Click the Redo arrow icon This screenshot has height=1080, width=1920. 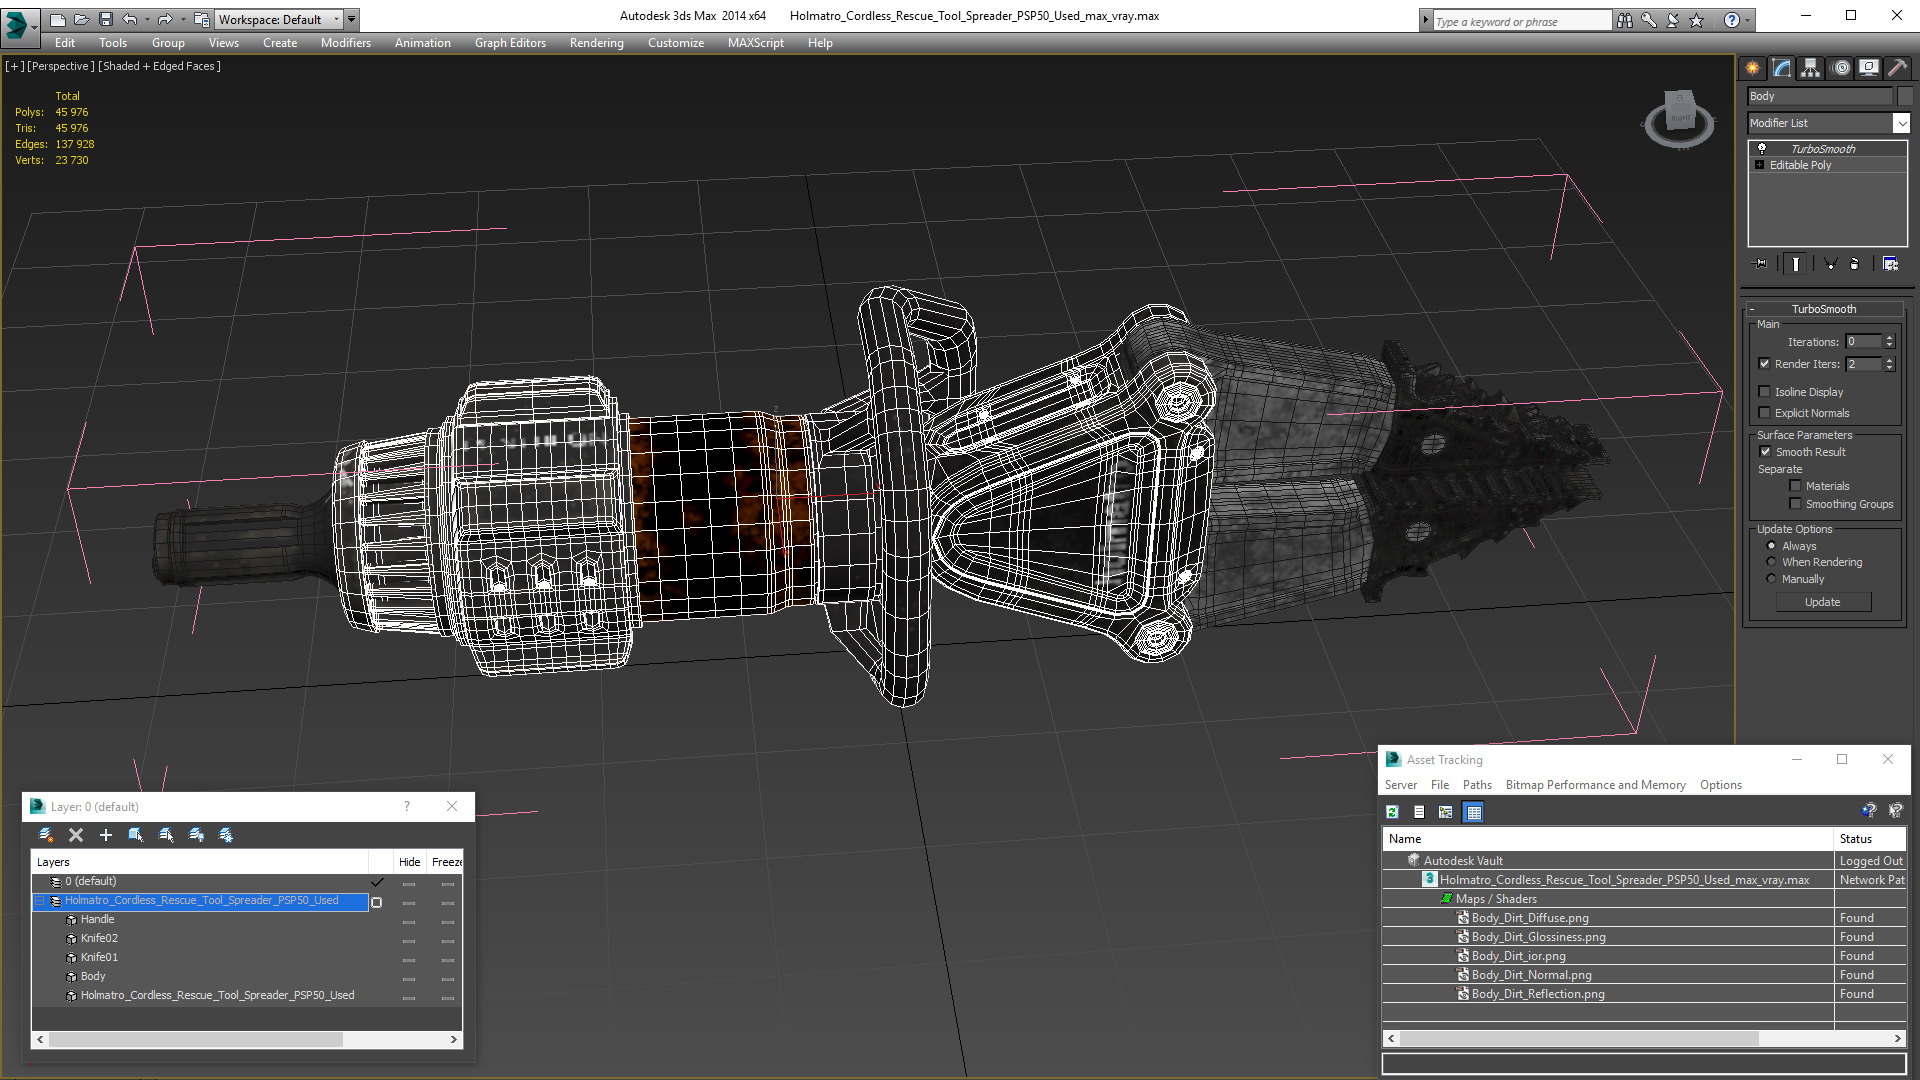(165, 19)
